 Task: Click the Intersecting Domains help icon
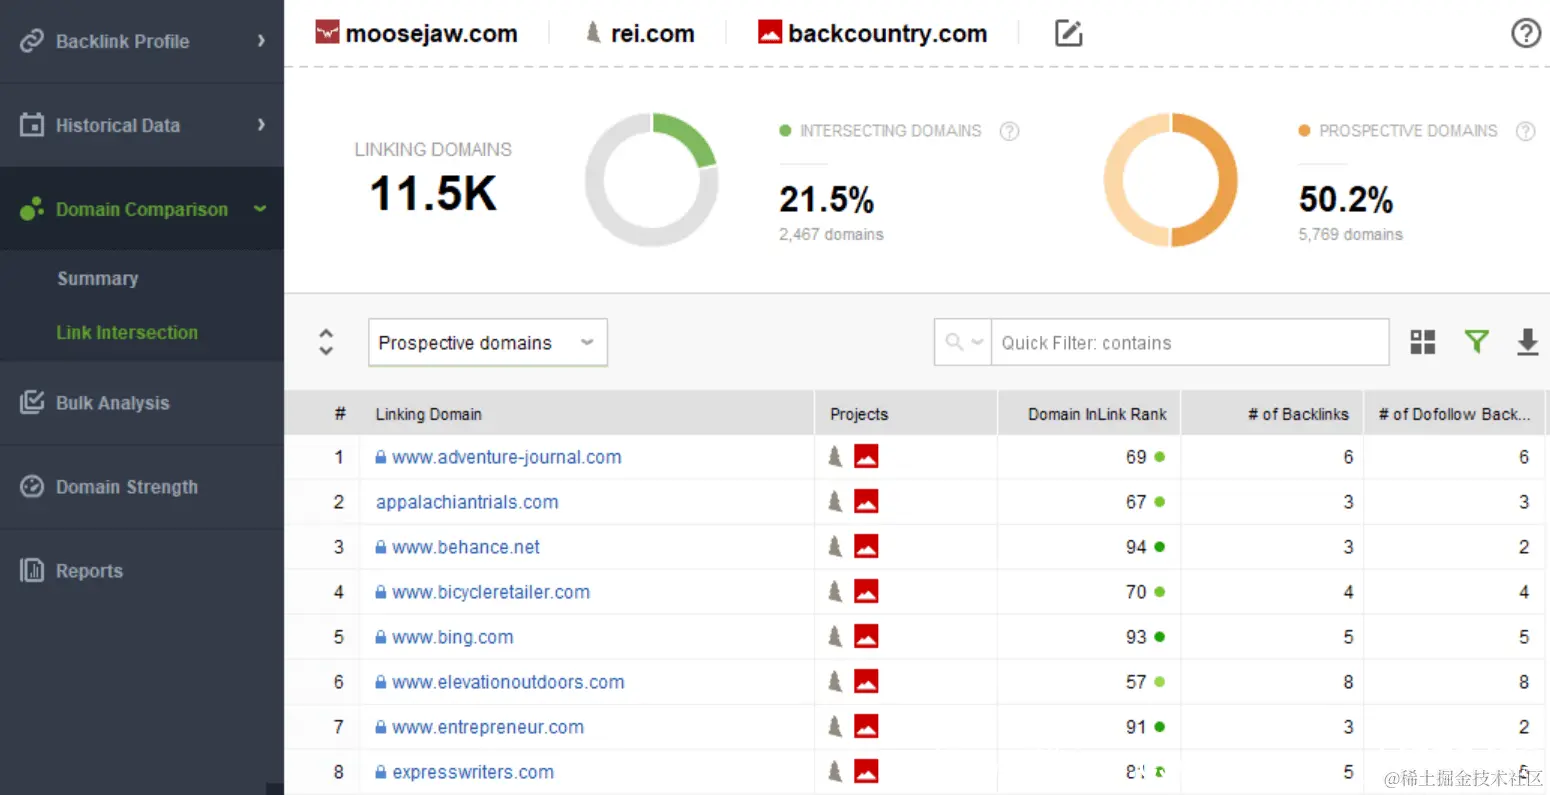pyautogui.click(x=1010, y=131)
